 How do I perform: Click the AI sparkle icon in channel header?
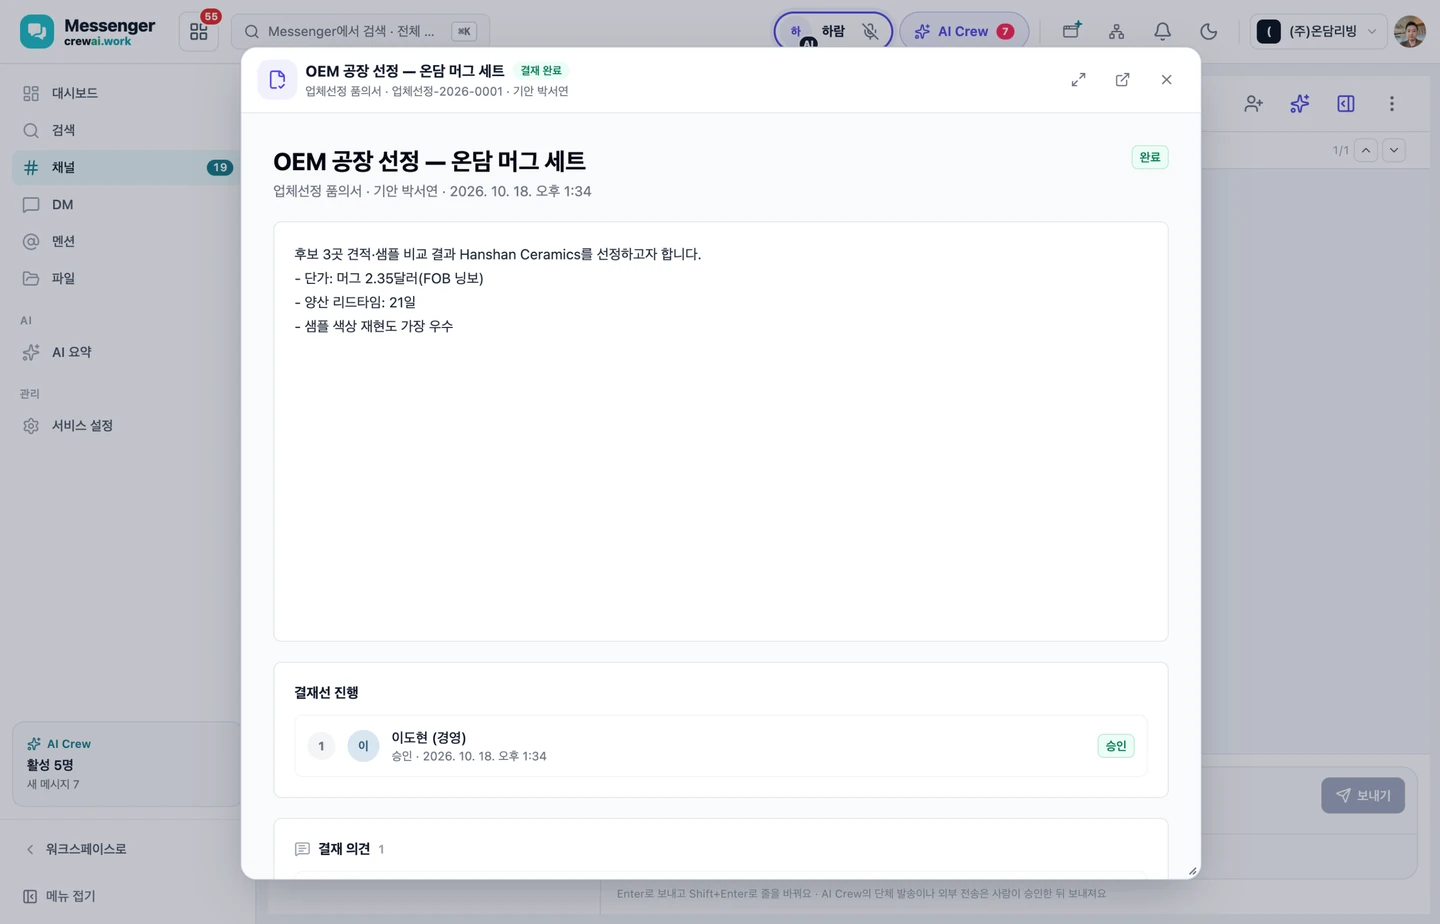pos(1299,104)
